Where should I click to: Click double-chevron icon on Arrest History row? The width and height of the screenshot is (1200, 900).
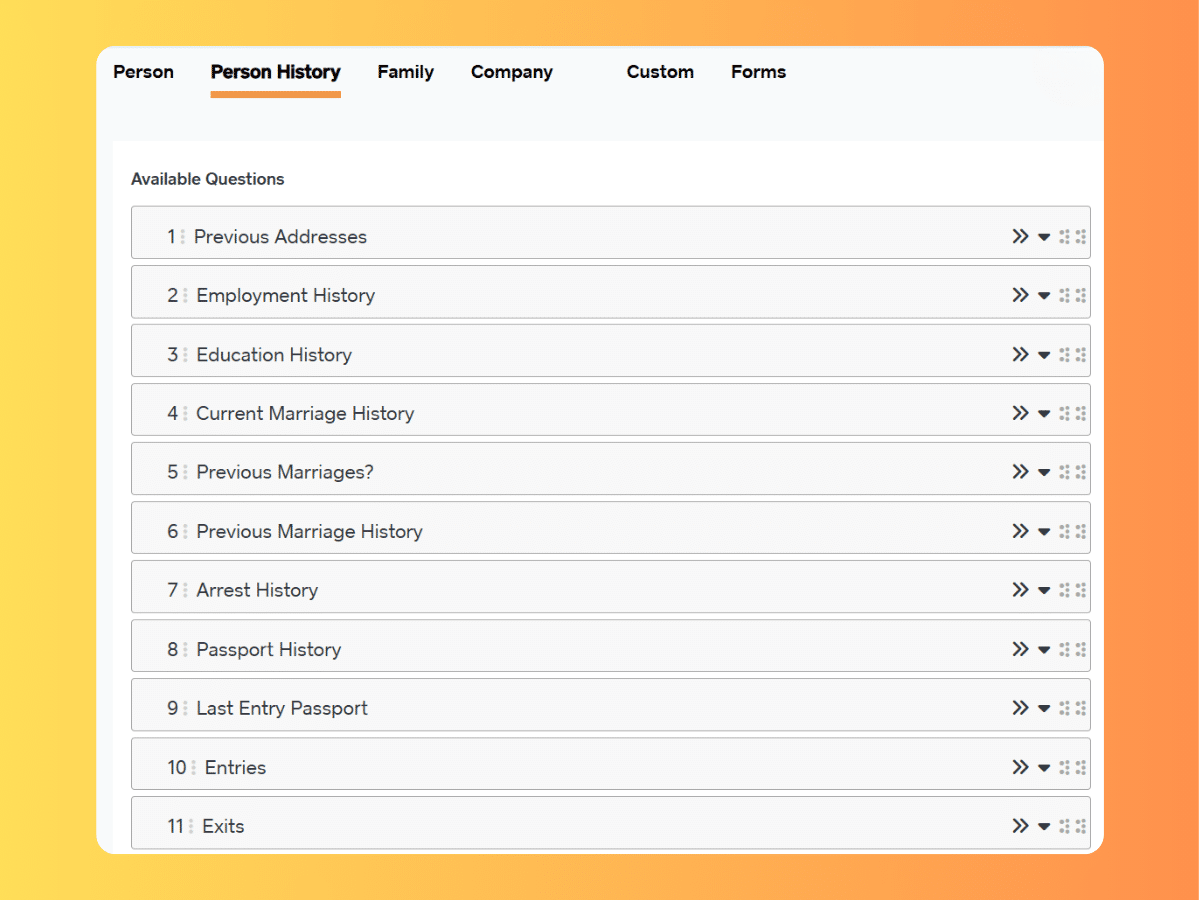click(1020, 590)
